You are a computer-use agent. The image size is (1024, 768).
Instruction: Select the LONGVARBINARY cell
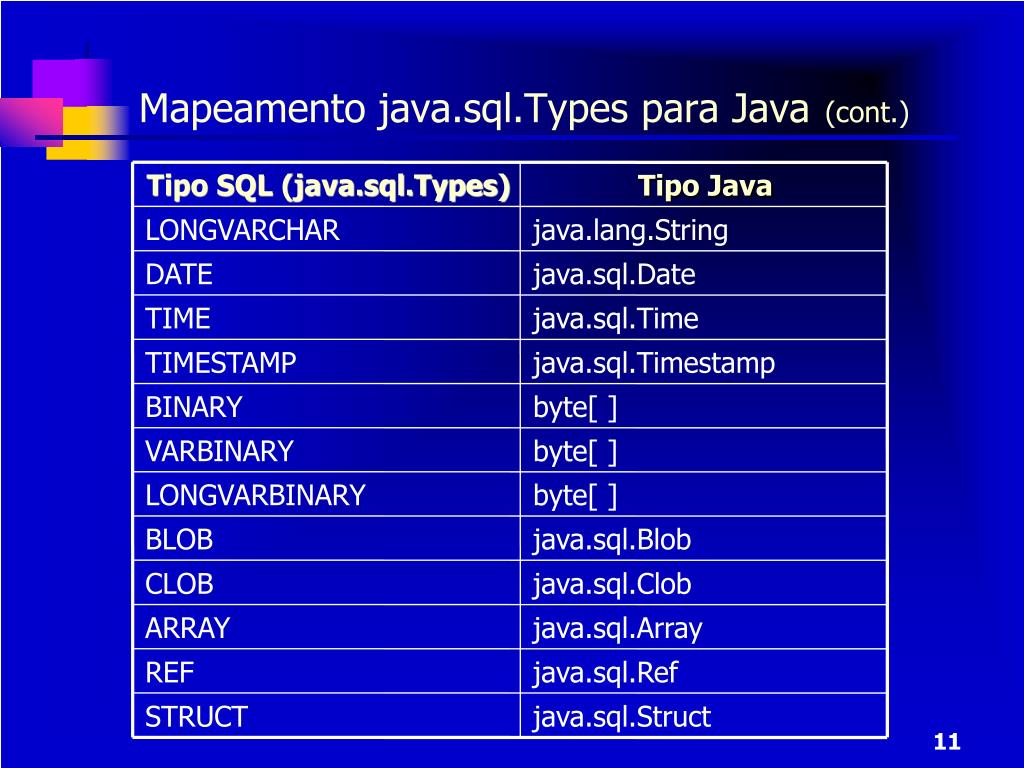[x=327, y=495]
